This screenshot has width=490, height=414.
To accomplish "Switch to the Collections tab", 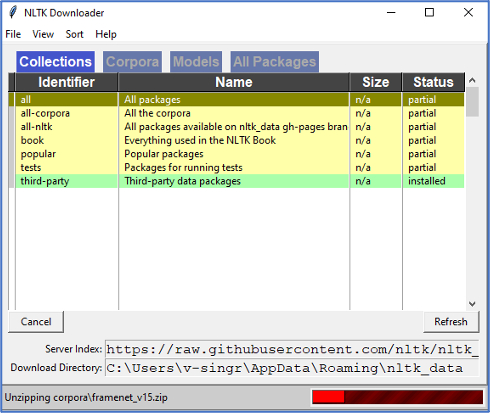I will 55,62.
